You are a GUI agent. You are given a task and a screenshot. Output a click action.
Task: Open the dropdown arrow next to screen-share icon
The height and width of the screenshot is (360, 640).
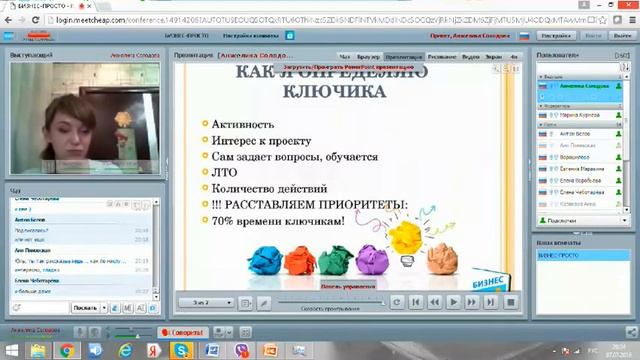coord(229,333)
